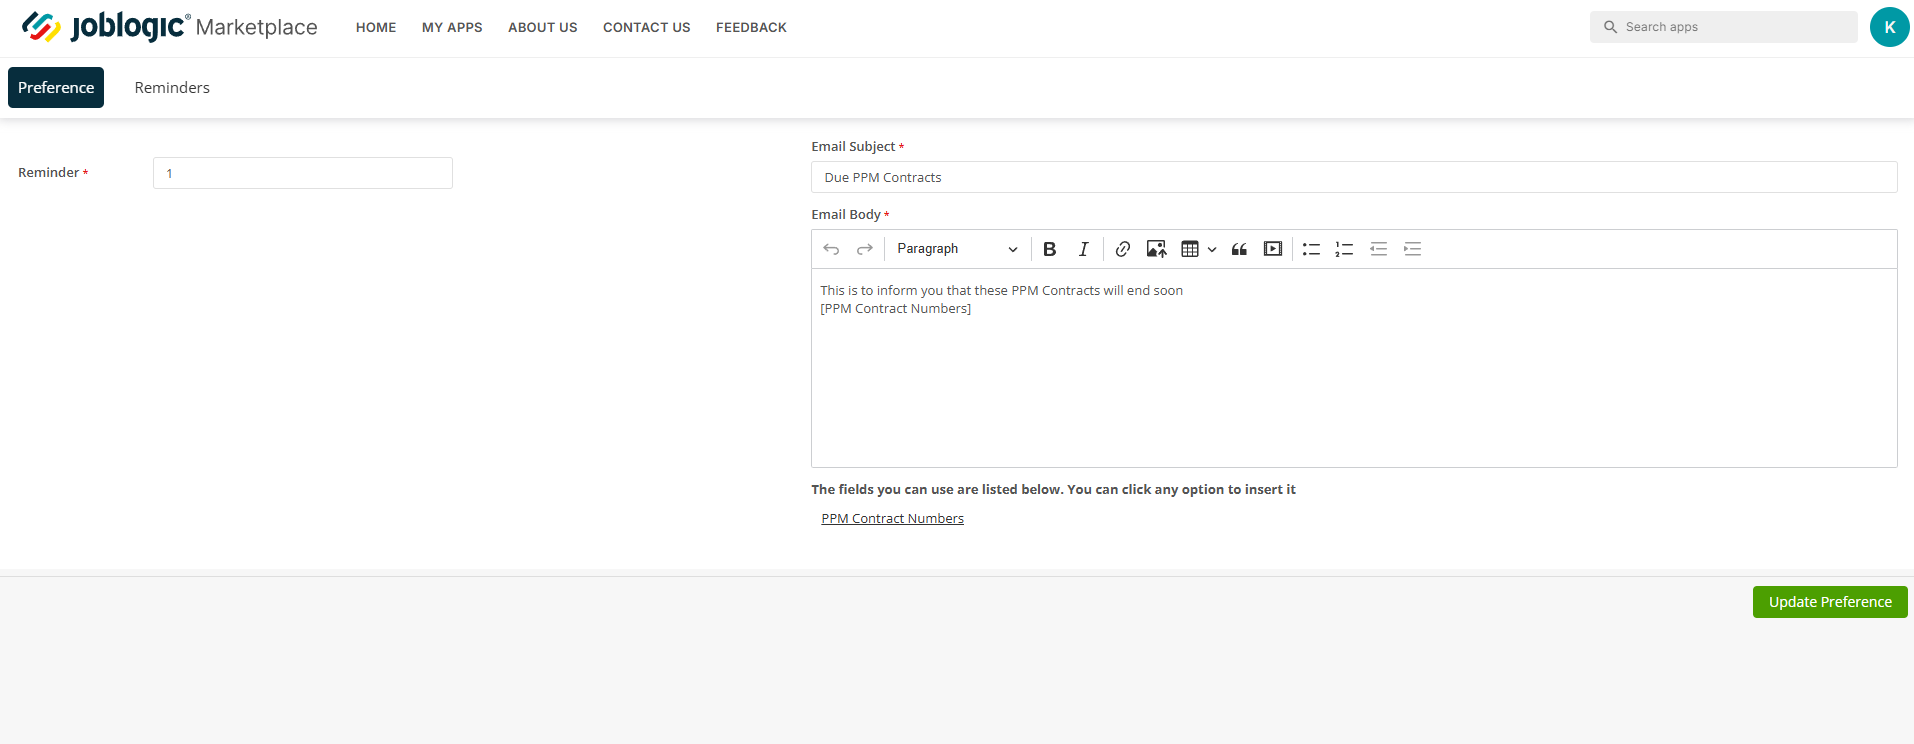Create a numbered list
Viewport: 1914px width, 744px height.
point(1344,249)
